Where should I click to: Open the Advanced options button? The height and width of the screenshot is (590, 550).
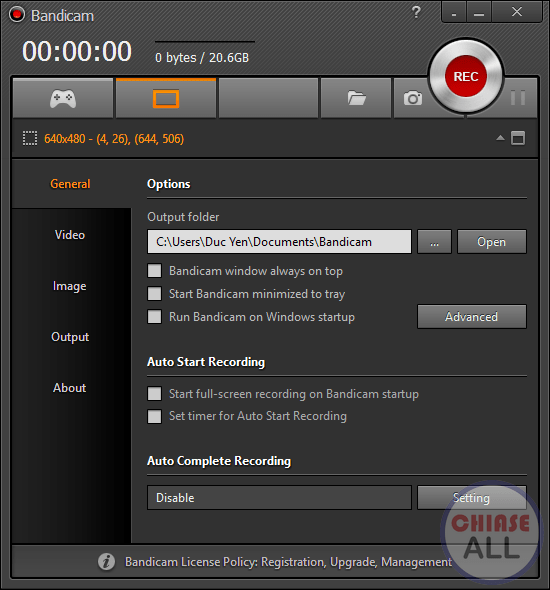pos(472,316)
